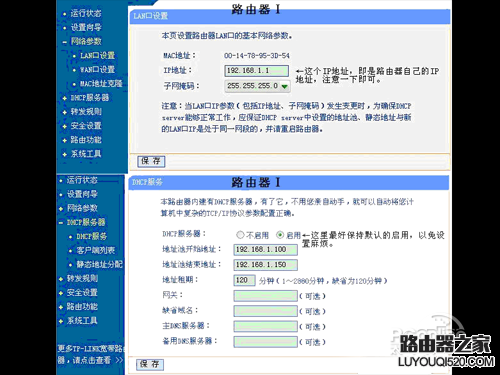Image resolution: width=500 pixels, height=375 pixels.
Task: Click the MAC address 00-14-78-95-3D-54
Action: pyautogui.click(x=257, y=56)
